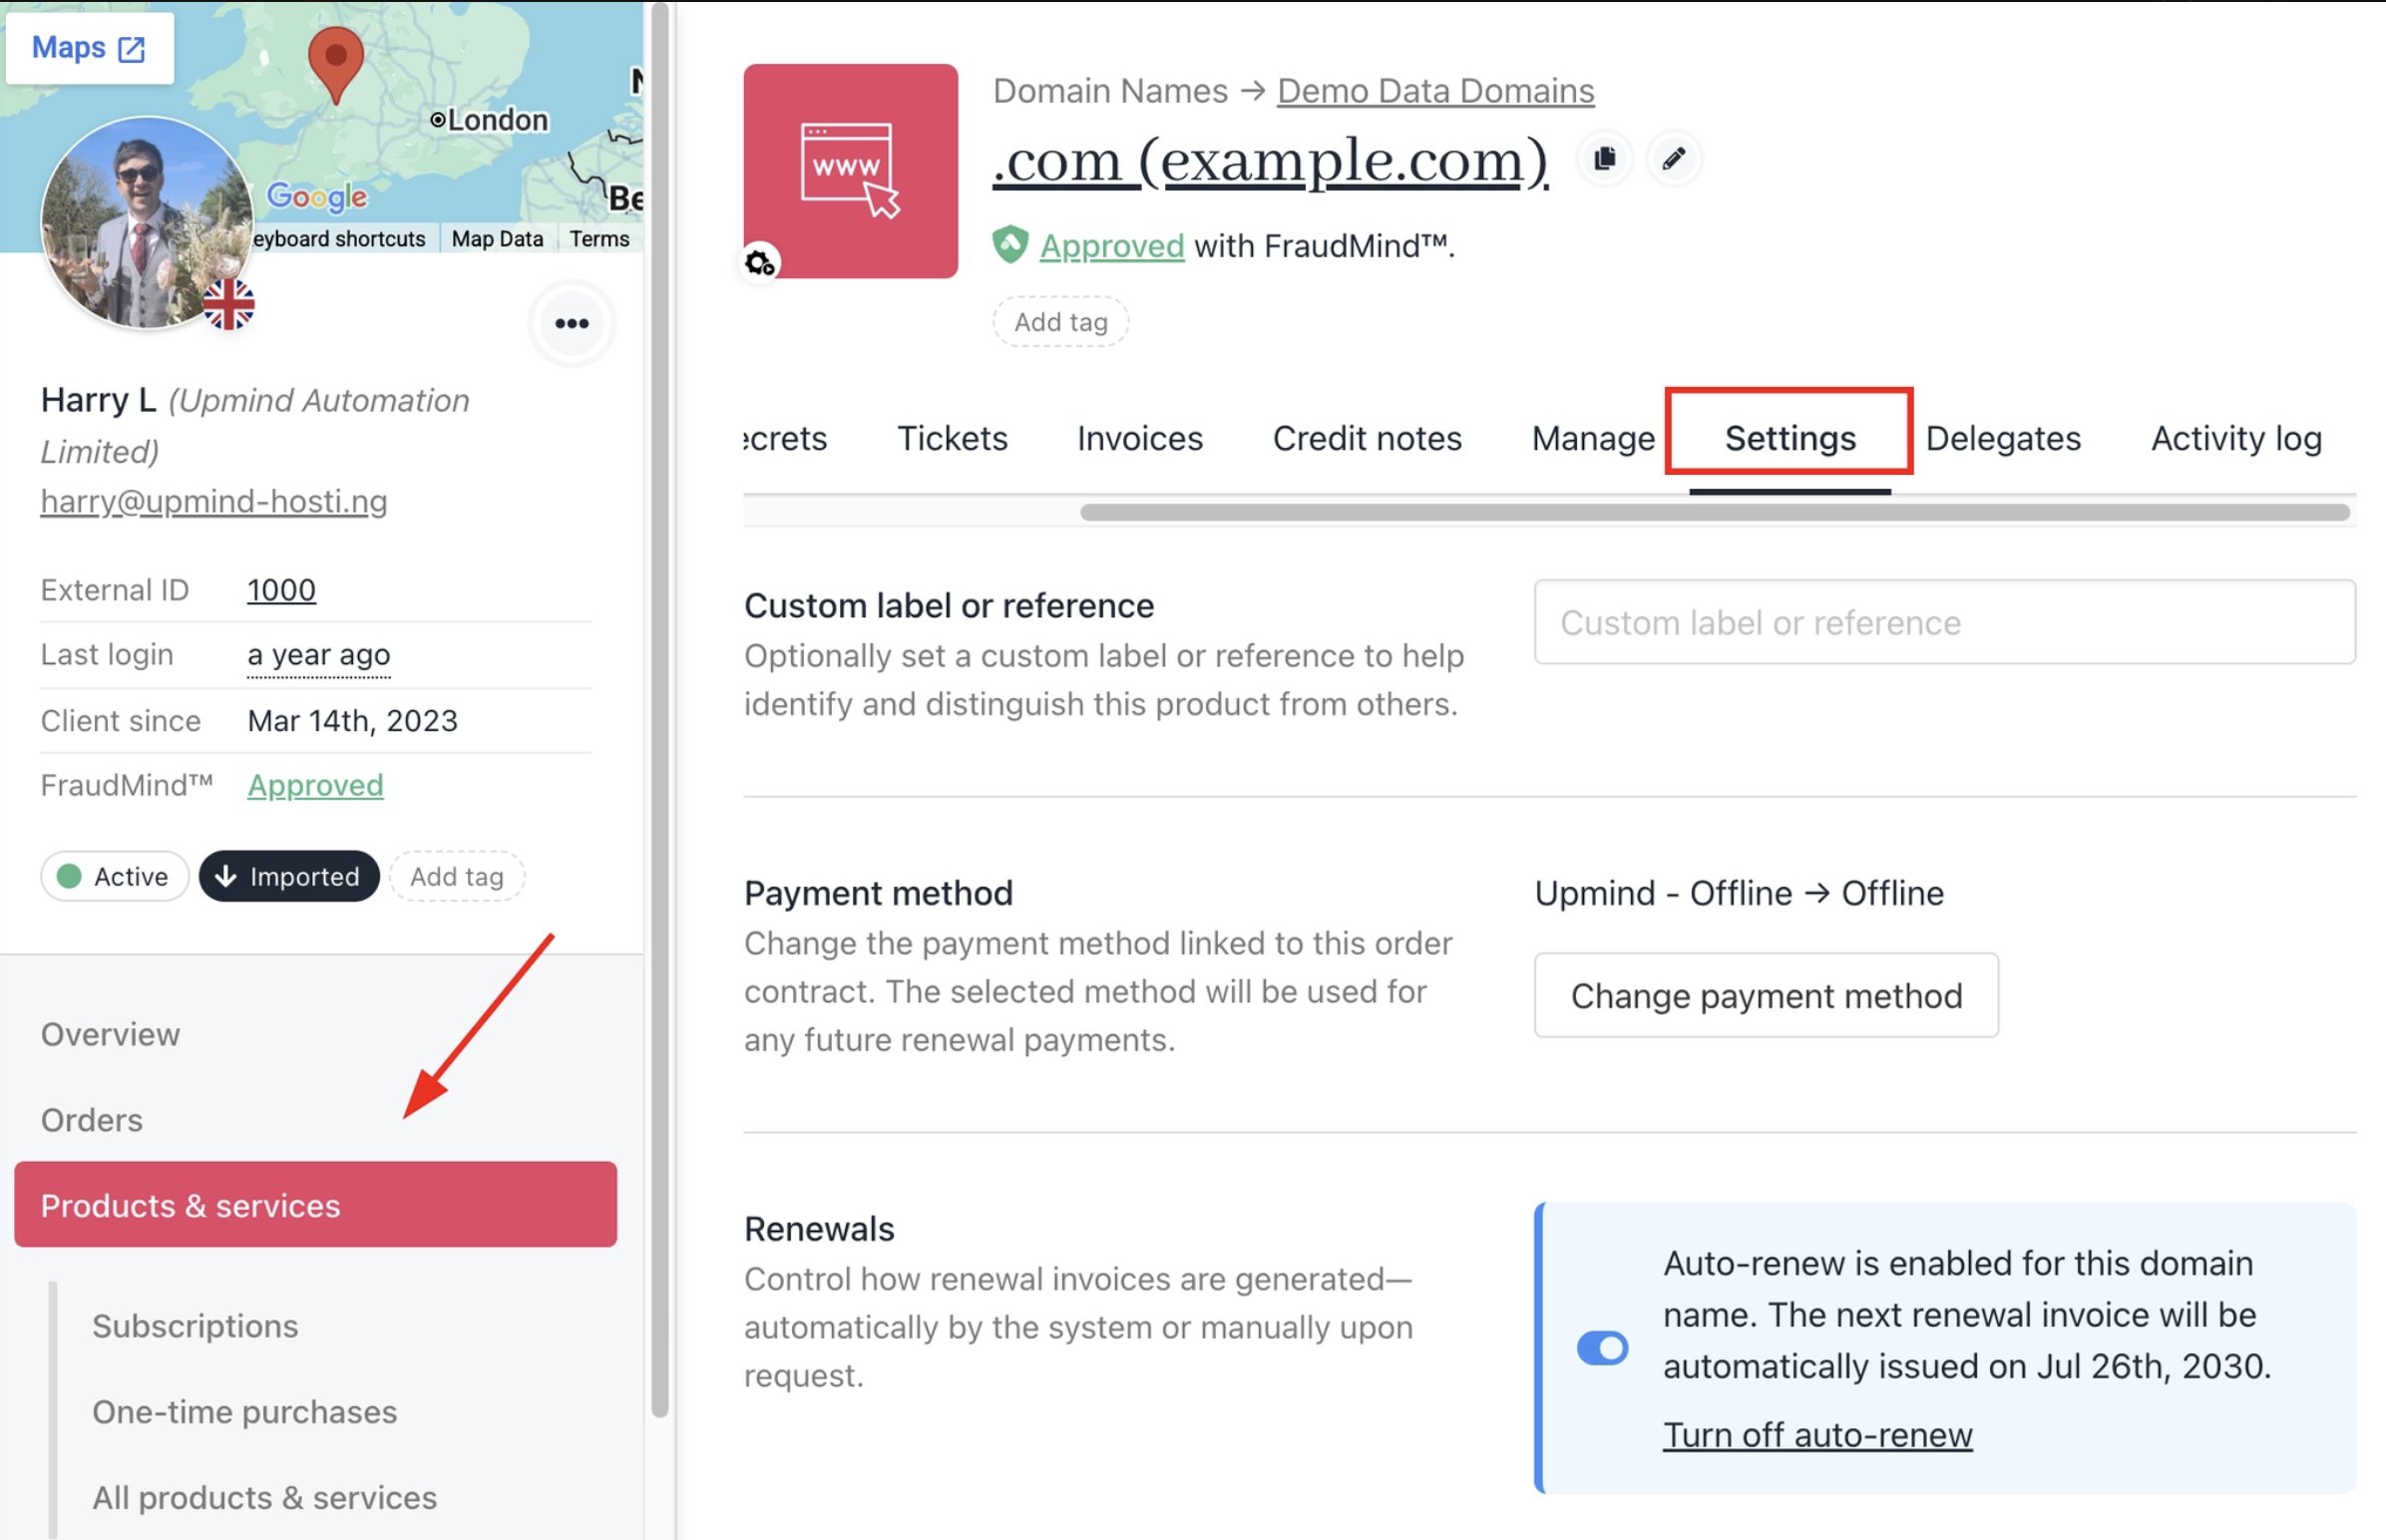This screenshot has width=2386, height=1540.
Task: Open FraudMind Approved link in client sidebar
Action: click(x=315, y=786)
